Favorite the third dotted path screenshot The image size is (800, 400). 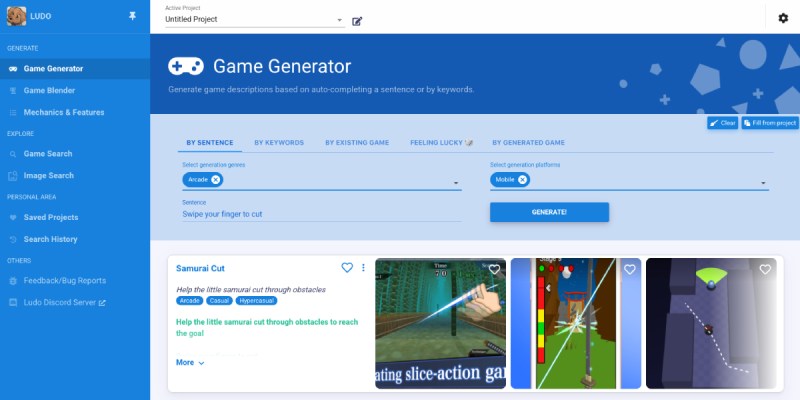(765, 269)
